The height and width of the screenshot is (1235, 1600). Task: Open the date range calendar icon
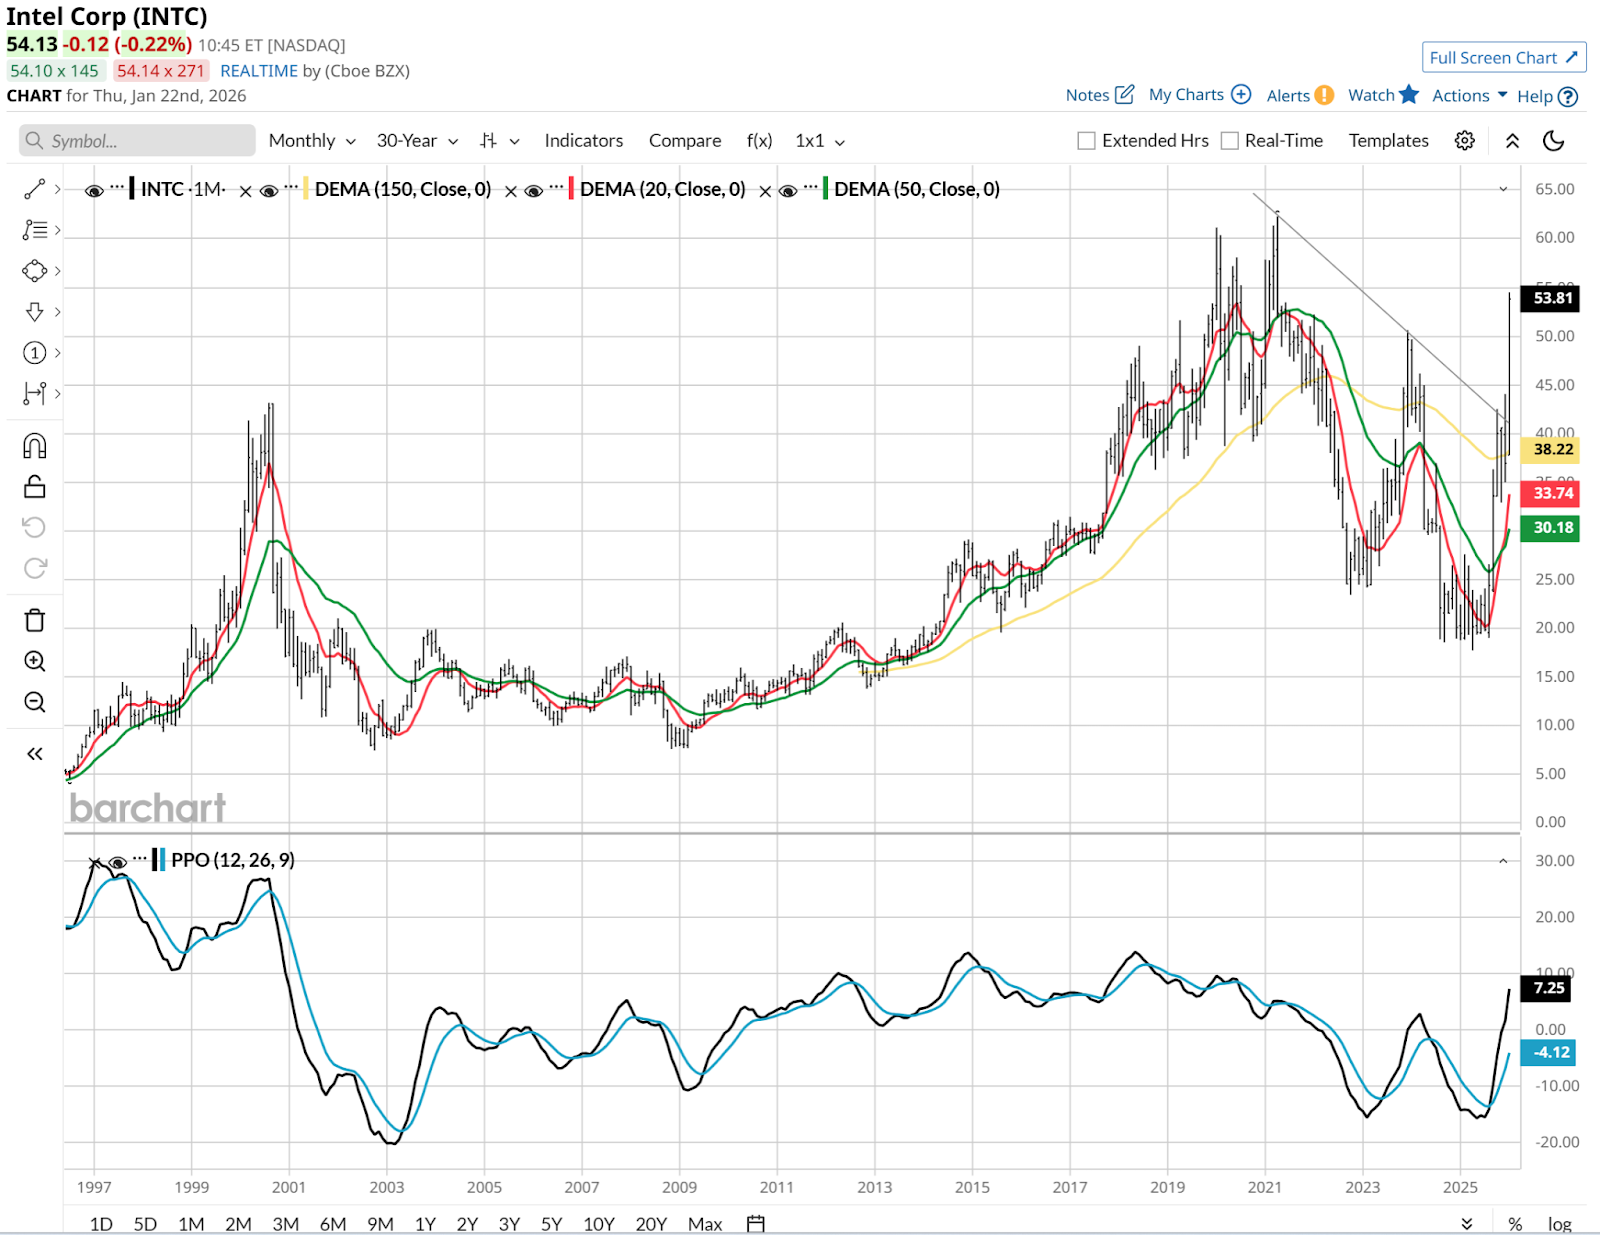[756, 1223]
